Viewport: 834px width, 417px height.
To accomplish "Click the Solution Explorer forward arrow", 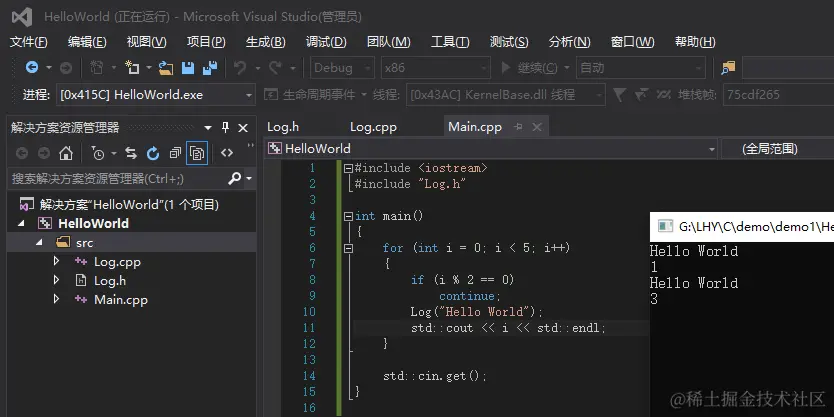I will [44, 153].
